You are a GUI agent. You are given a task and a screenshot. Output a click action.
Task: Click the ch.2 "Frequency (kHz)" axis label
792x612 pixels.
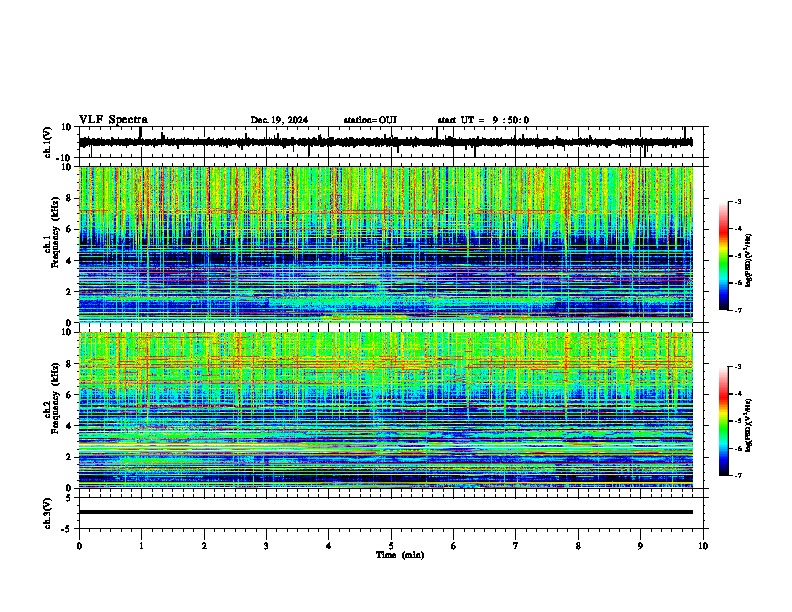[x=55, y=398]
